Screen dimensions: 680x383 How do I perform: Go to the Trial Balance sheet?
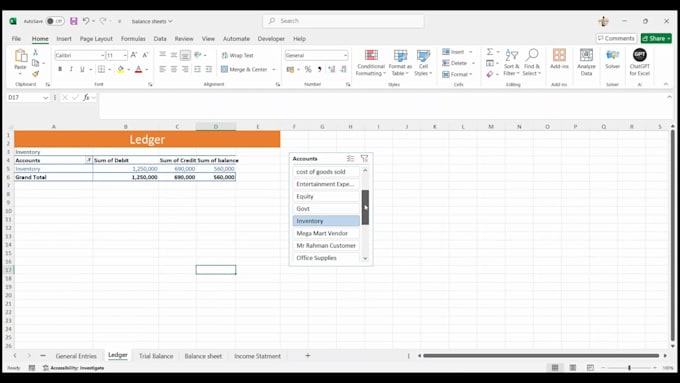pyautogui.click(x=156, y=356)
